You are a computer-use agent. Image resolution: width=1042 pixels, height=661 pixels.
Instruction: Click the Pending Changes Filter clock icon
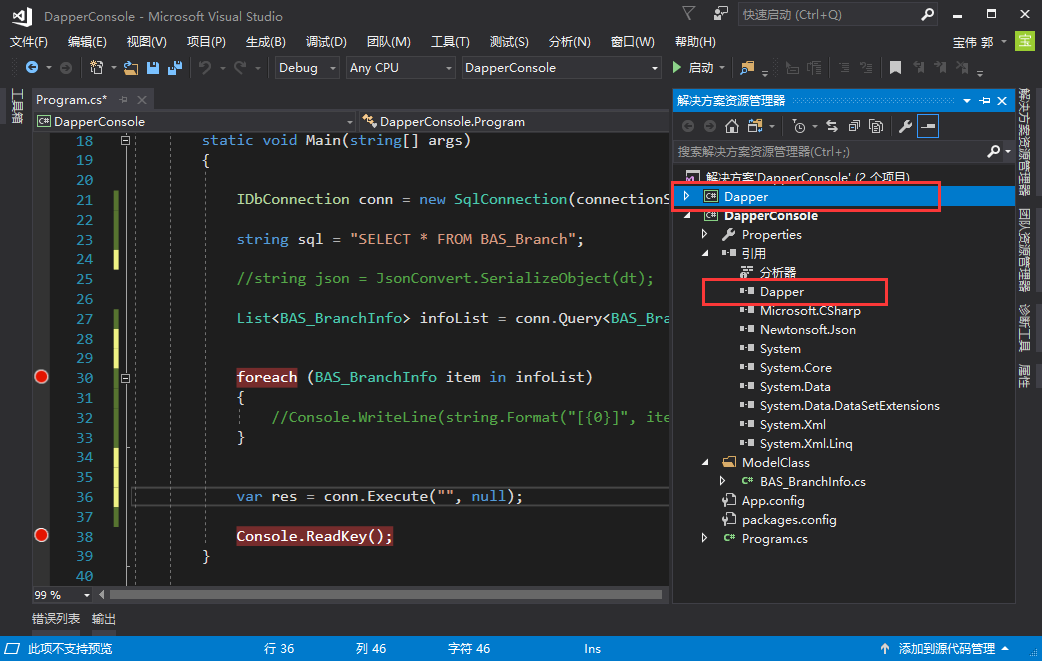pyautogui.click(x=798, y=126)
